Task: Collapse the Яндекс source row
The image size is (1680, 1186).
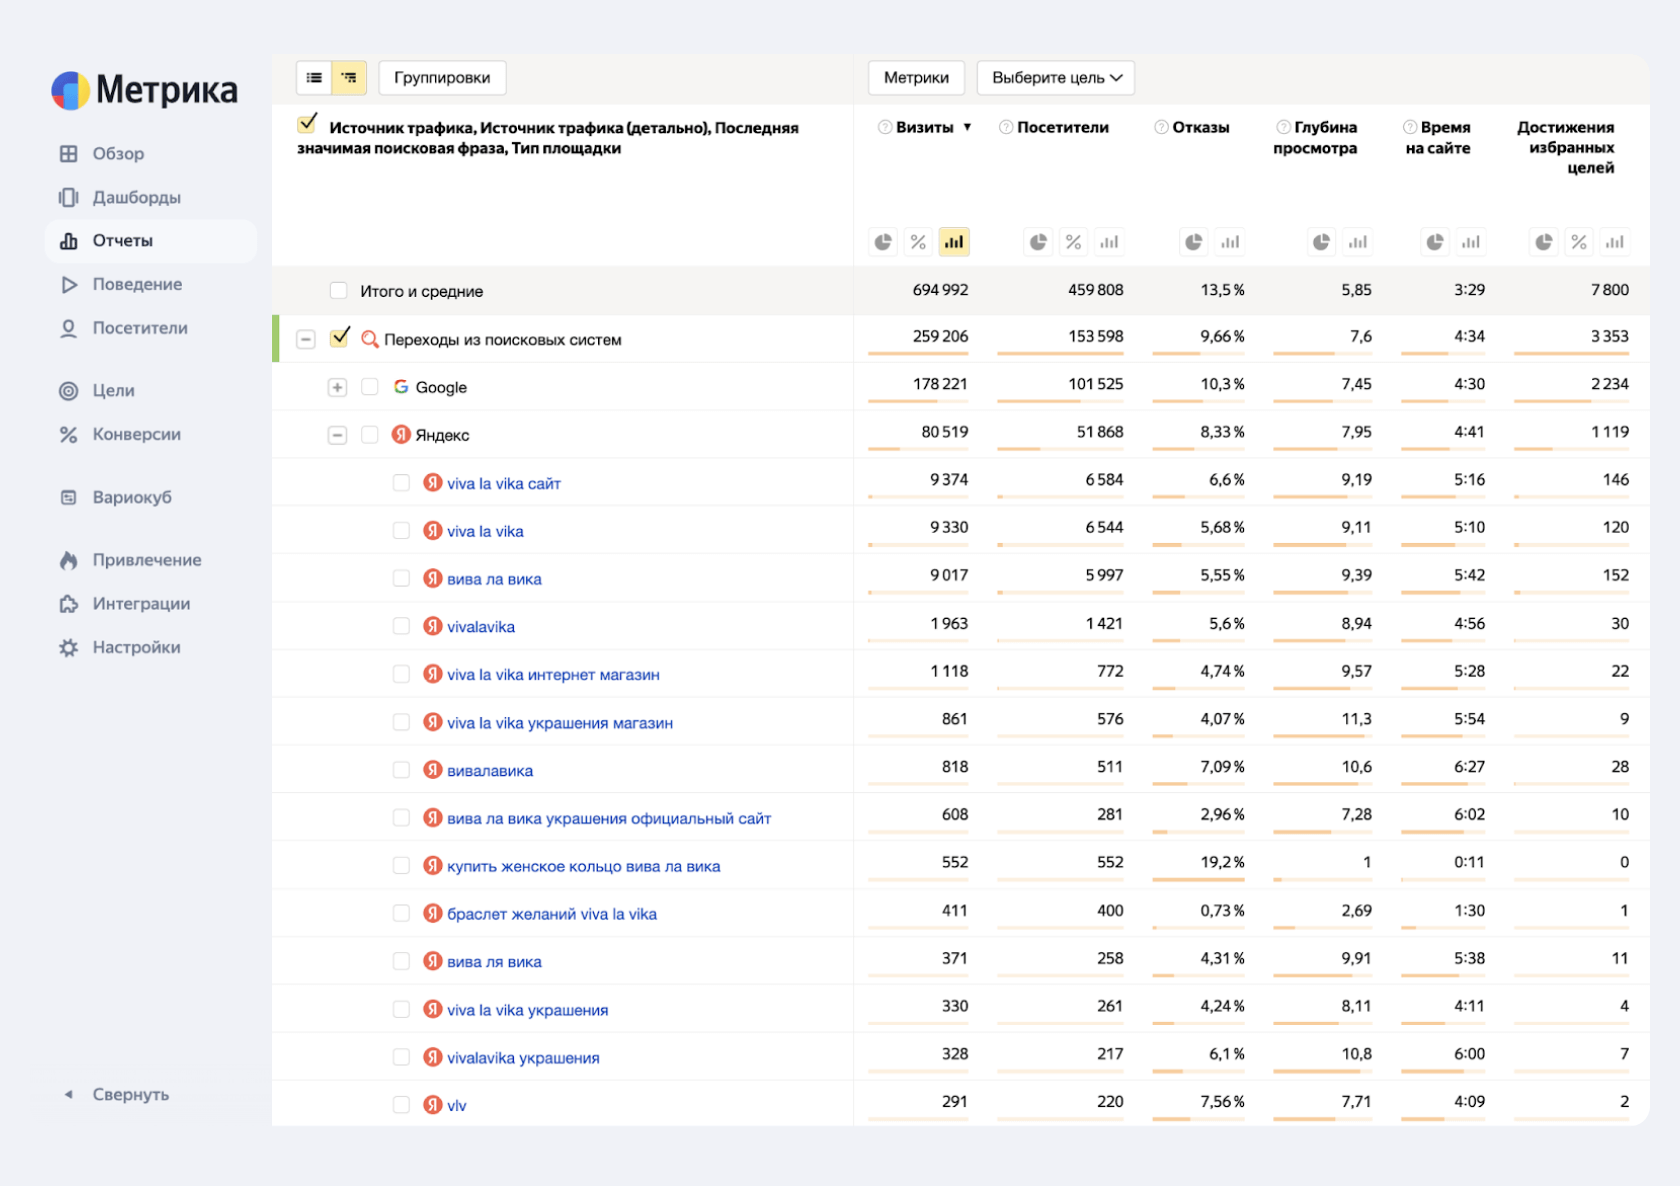Action: [337, 435]
